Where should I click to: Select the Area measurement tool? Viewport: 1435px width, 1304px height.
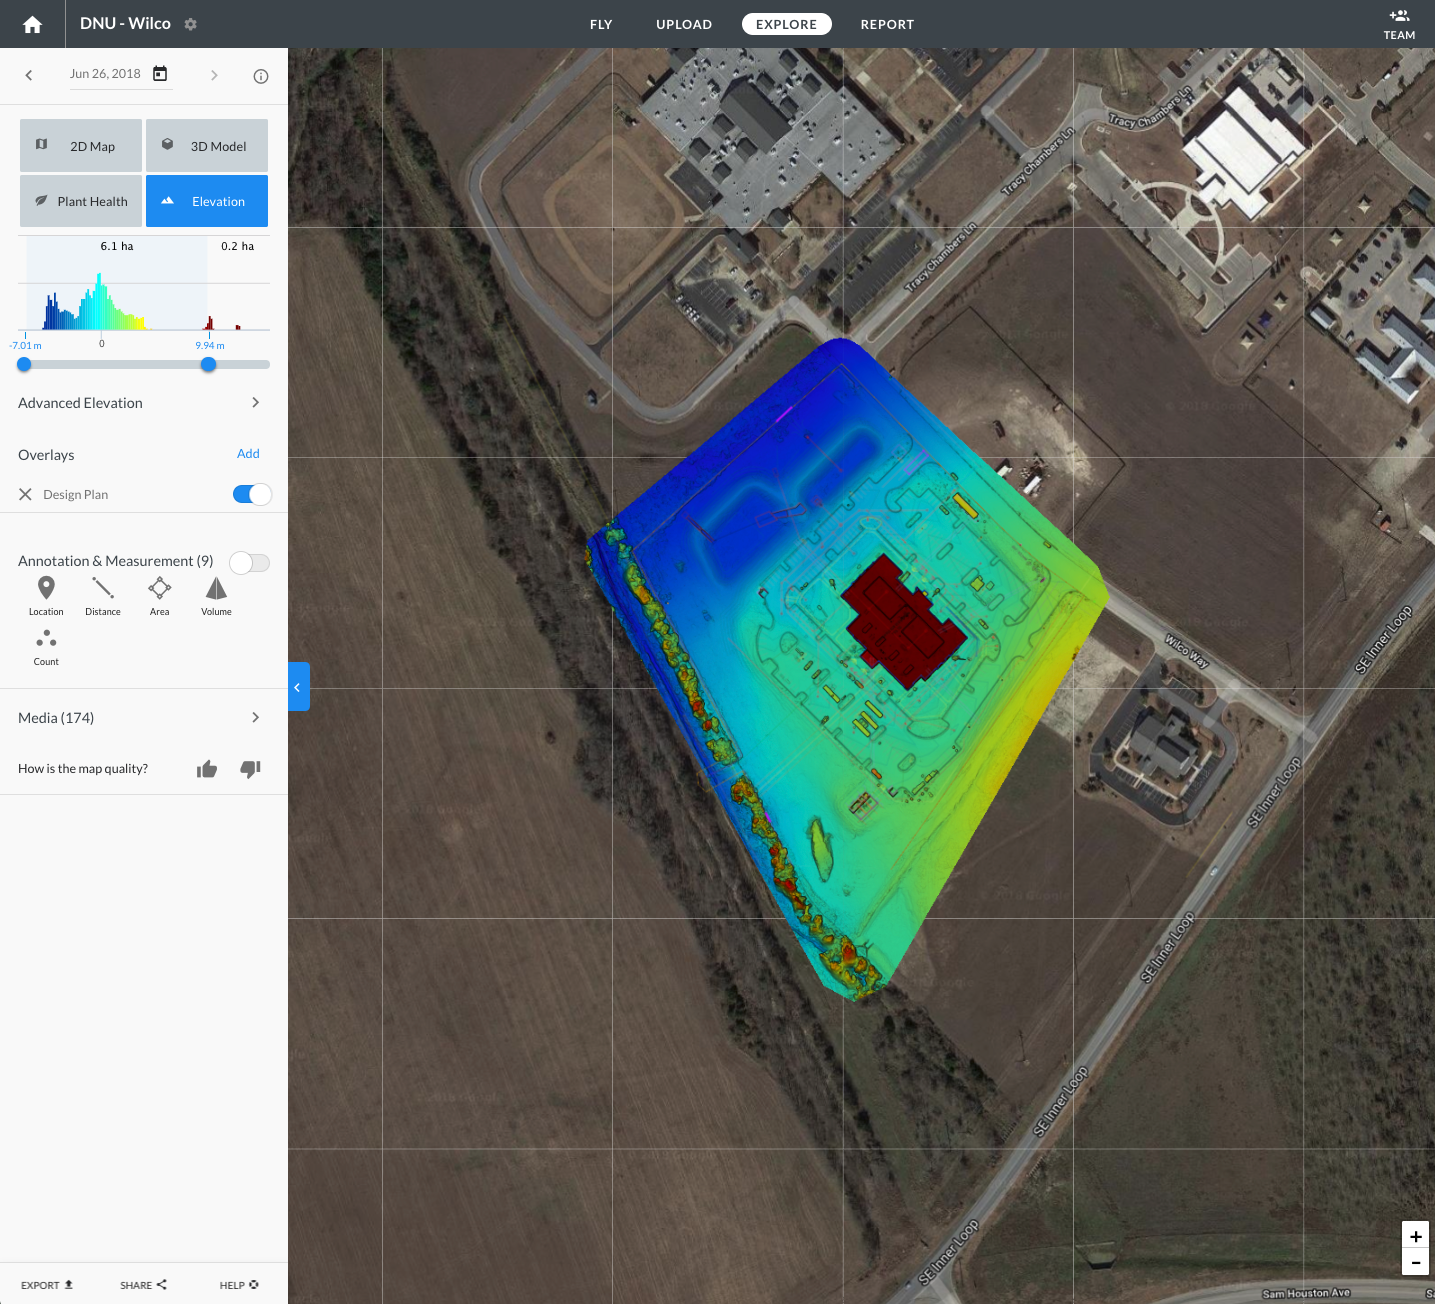click(159, 595)
